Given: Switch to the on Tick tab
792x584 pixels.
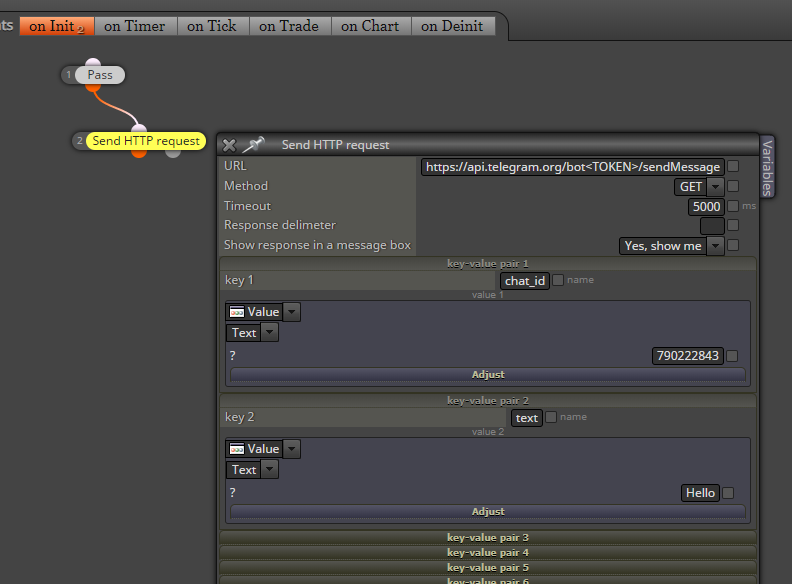Looking at the screenshot, I should click(212, 26).
